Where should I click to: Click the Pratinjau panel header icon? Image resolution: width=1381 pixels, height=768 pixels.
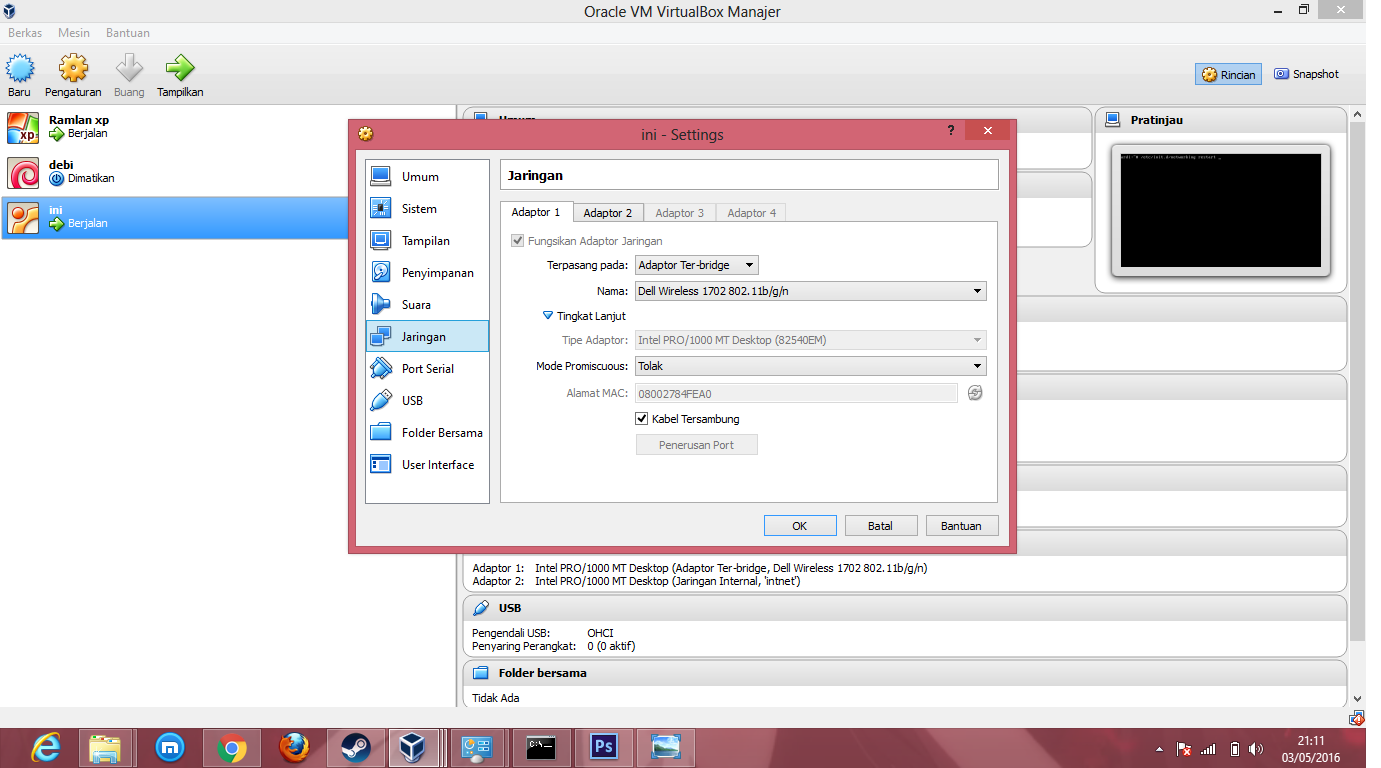click(x=1113, y=120)
